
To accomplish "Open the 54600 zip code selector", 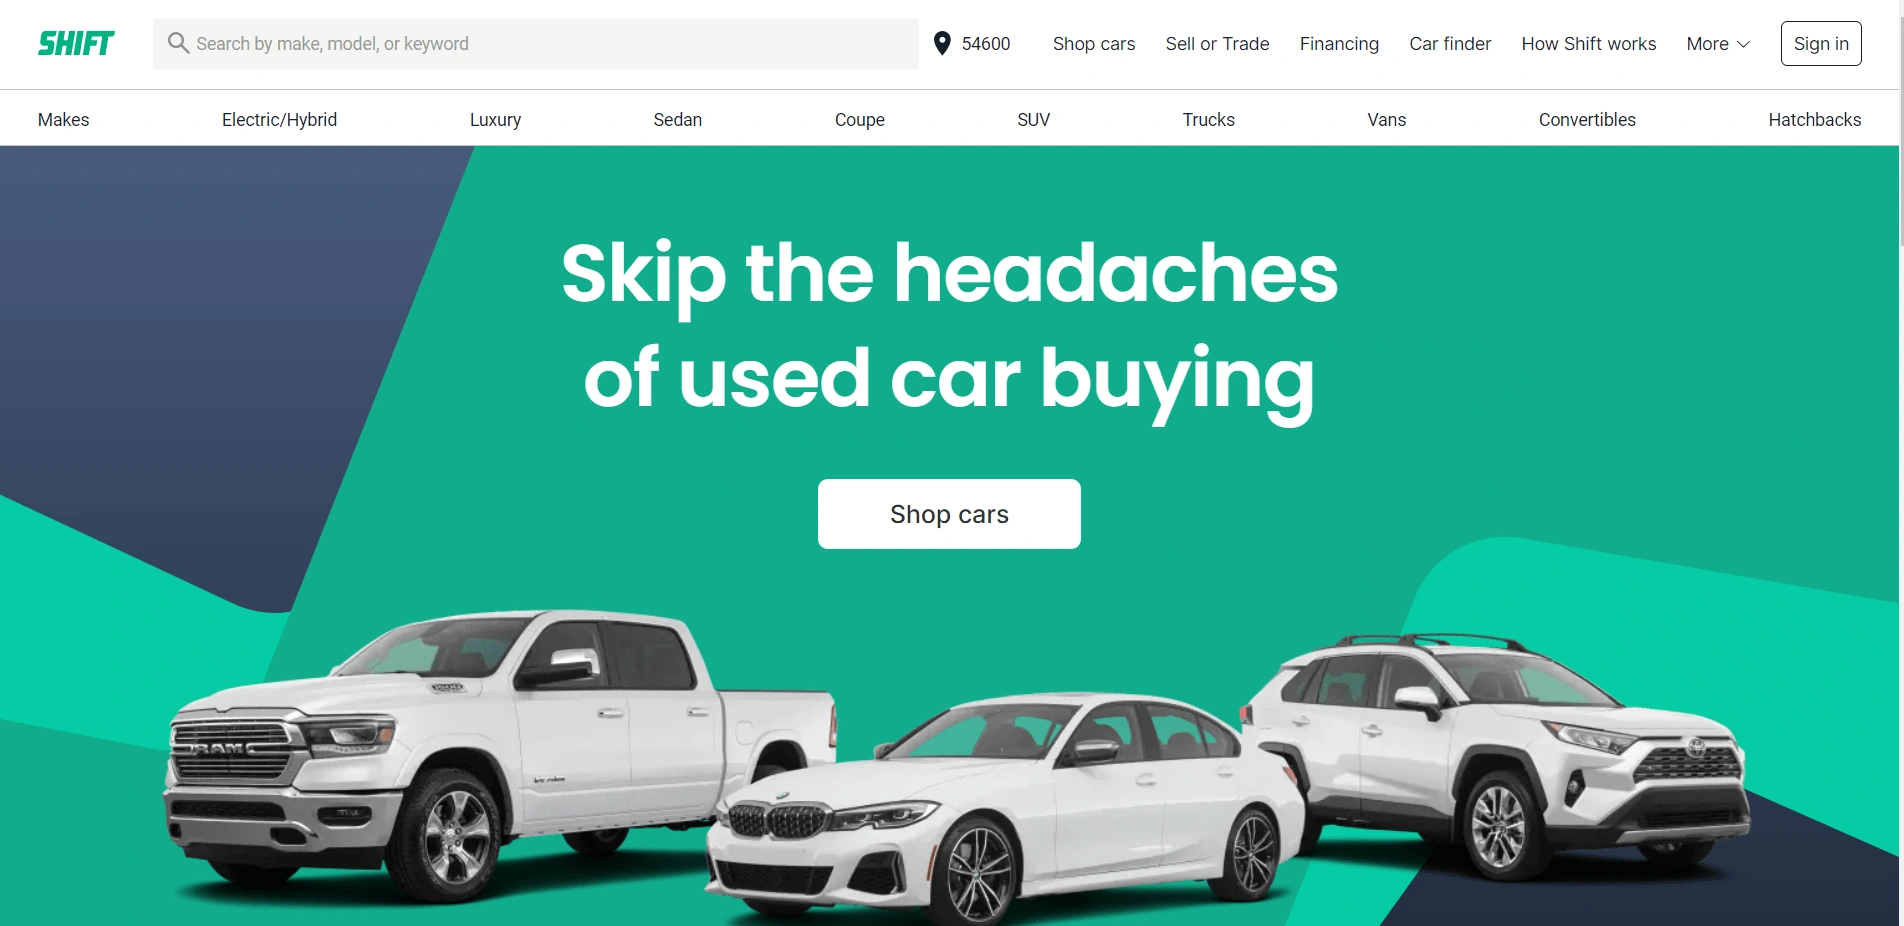I will [x=972, y=44].
